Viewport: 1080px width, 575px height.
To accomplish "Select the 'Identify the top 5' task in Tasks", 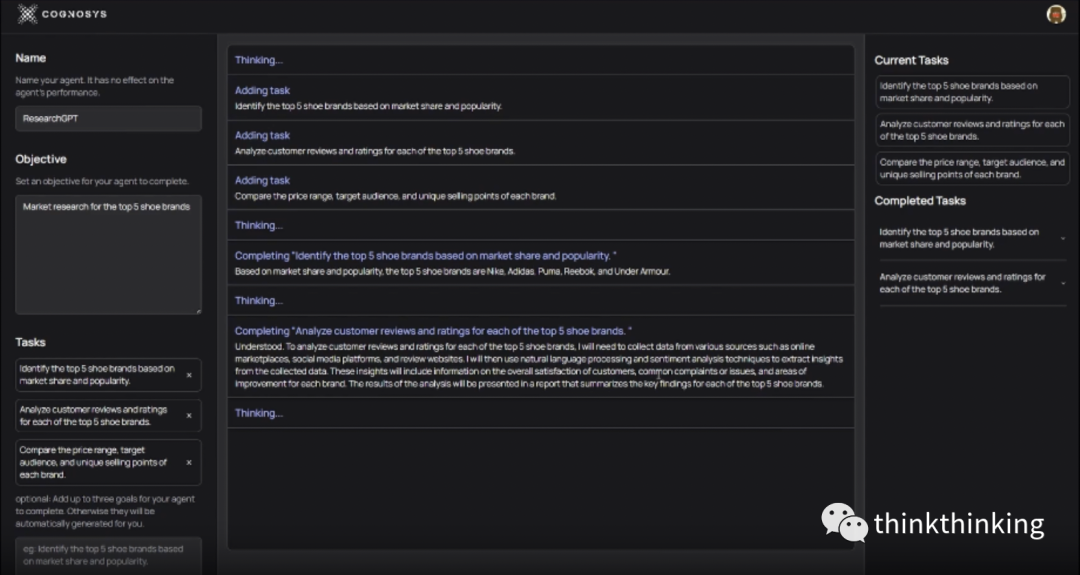I will (108, 375).
